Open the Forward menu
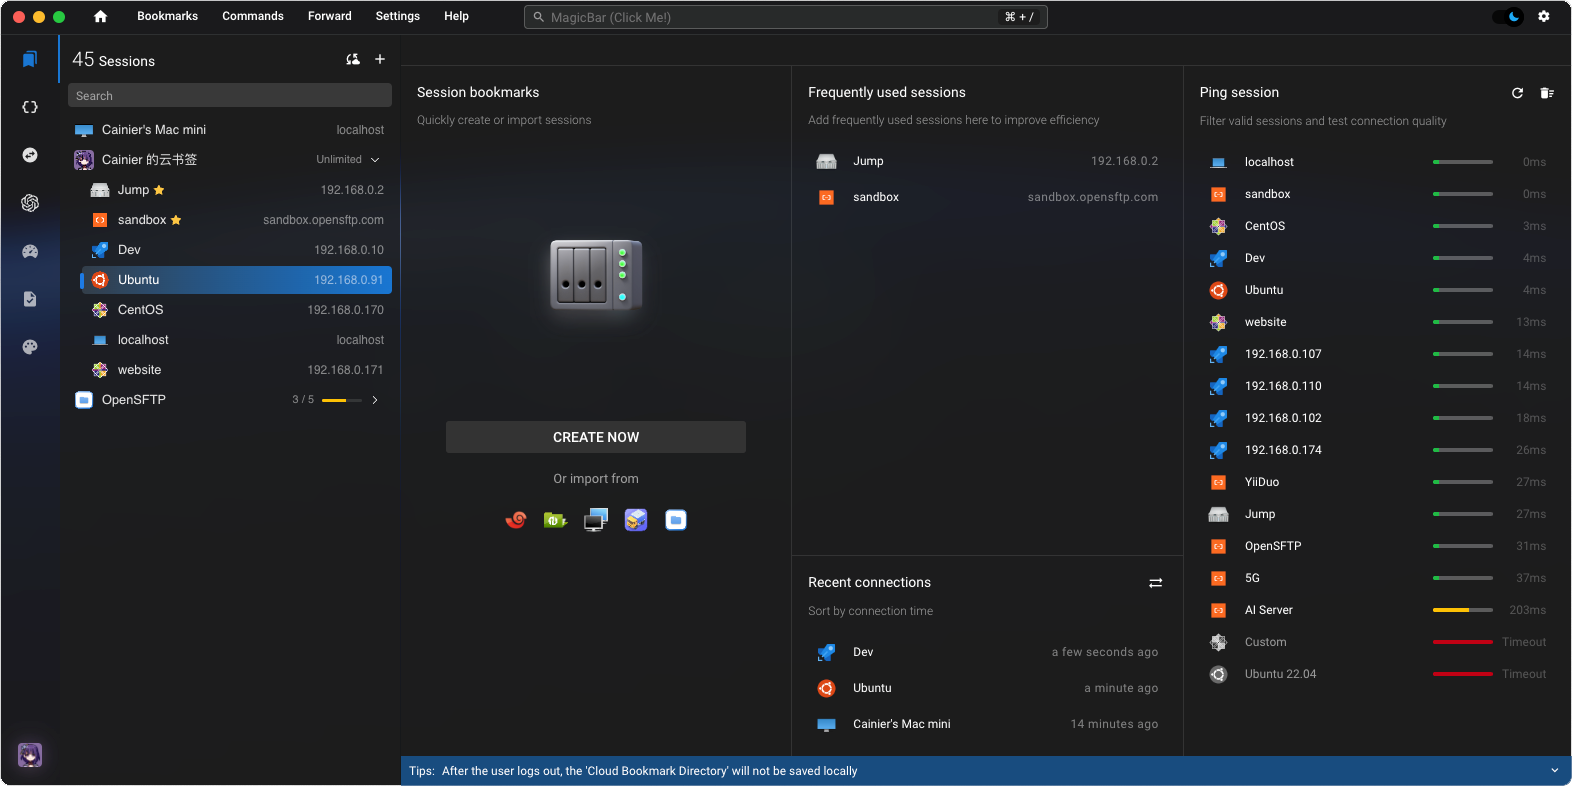 point(329,16)
